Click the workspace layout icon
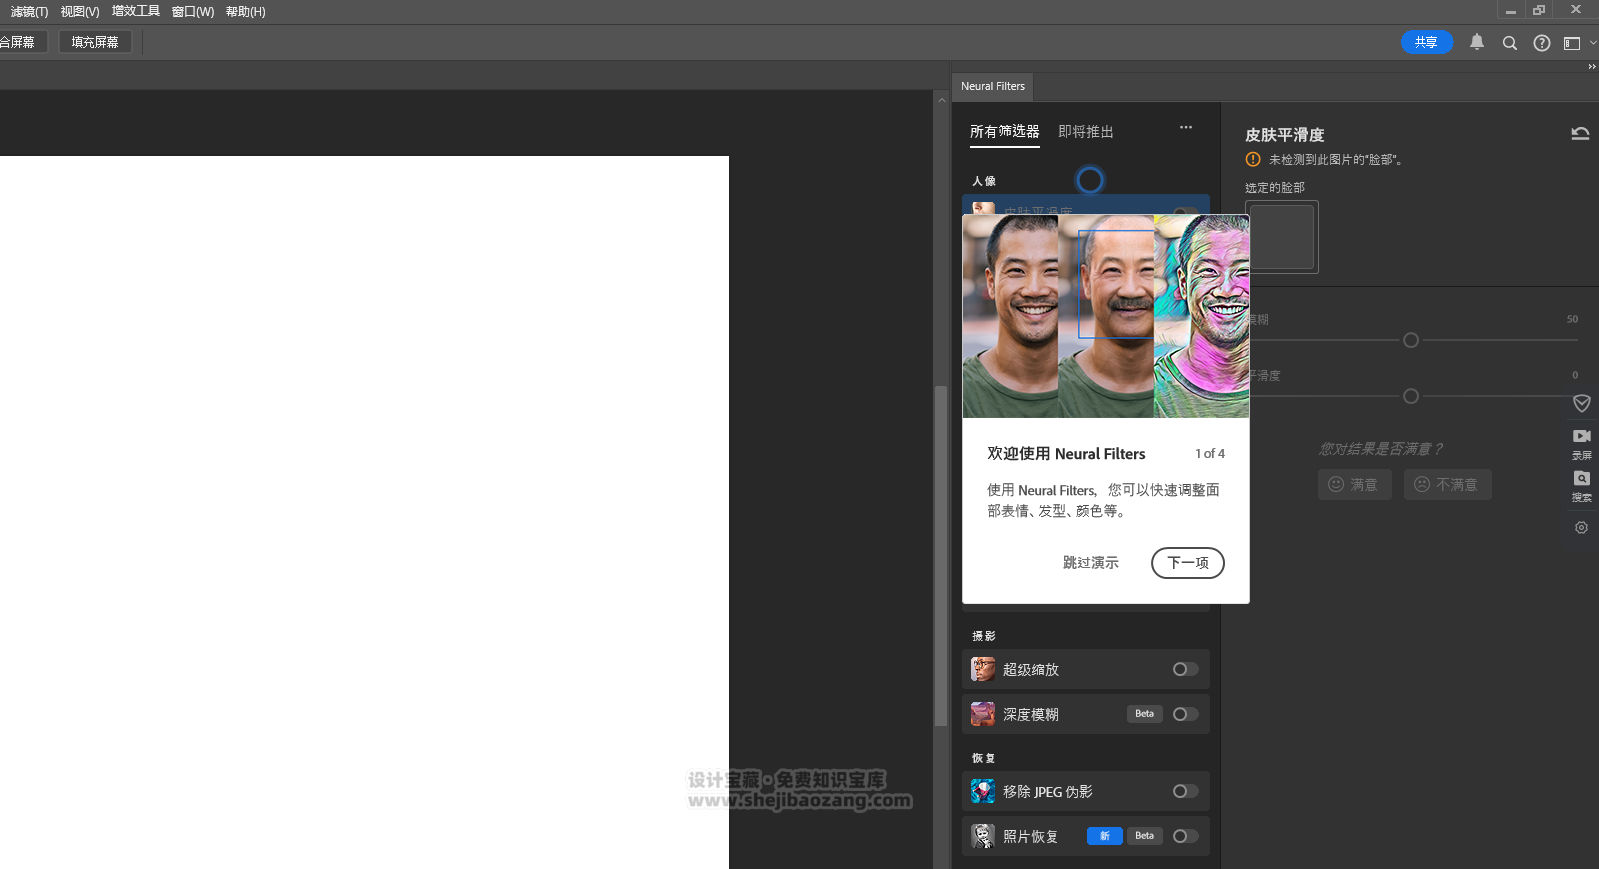The height and width of the screenshot is (869, 1599). tap(1572, 43)
